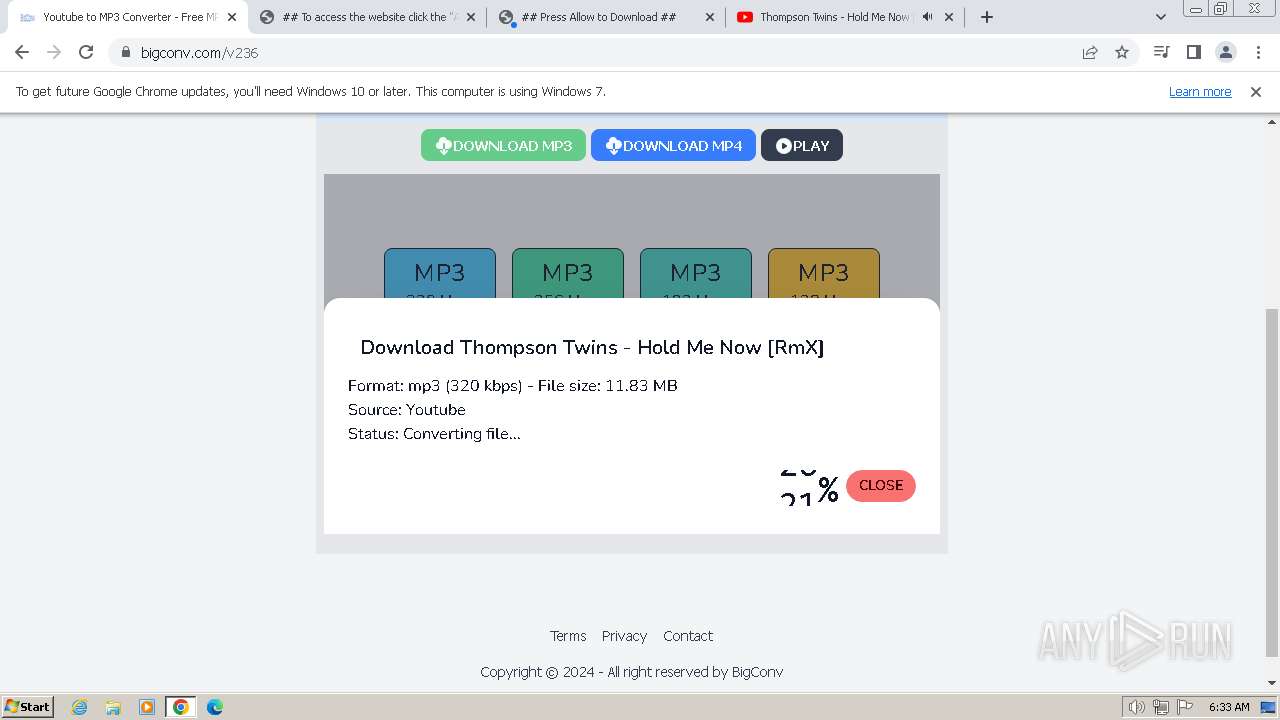This screenshot has height=720, width=1280.
Task: Click the Format mp3 320 kbps line
Action: click(x=513, y=385)
